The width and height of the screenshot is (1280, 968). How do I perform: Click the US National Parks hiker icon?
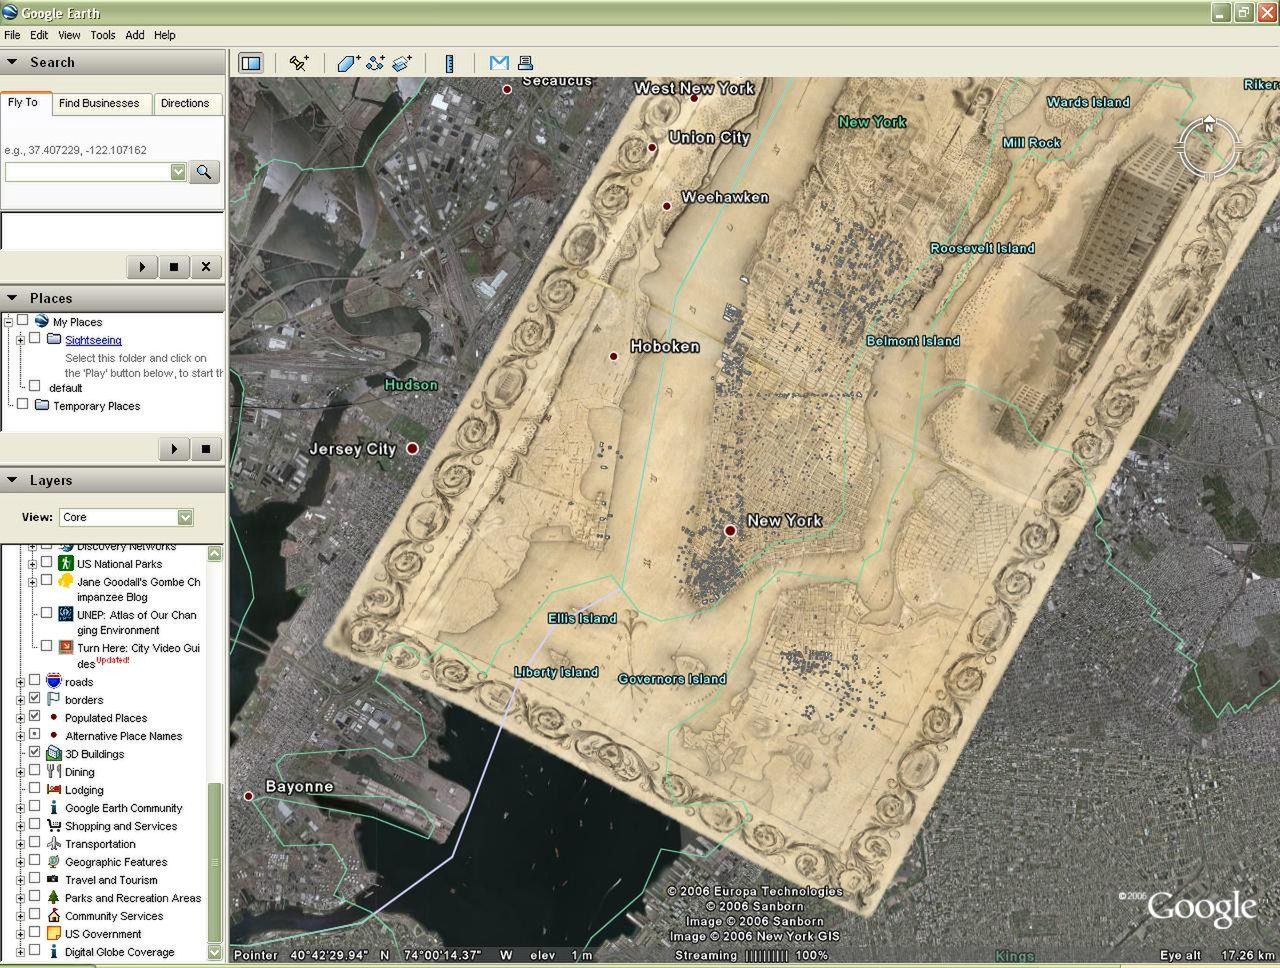pyautogui.click(x=66, y=563)
